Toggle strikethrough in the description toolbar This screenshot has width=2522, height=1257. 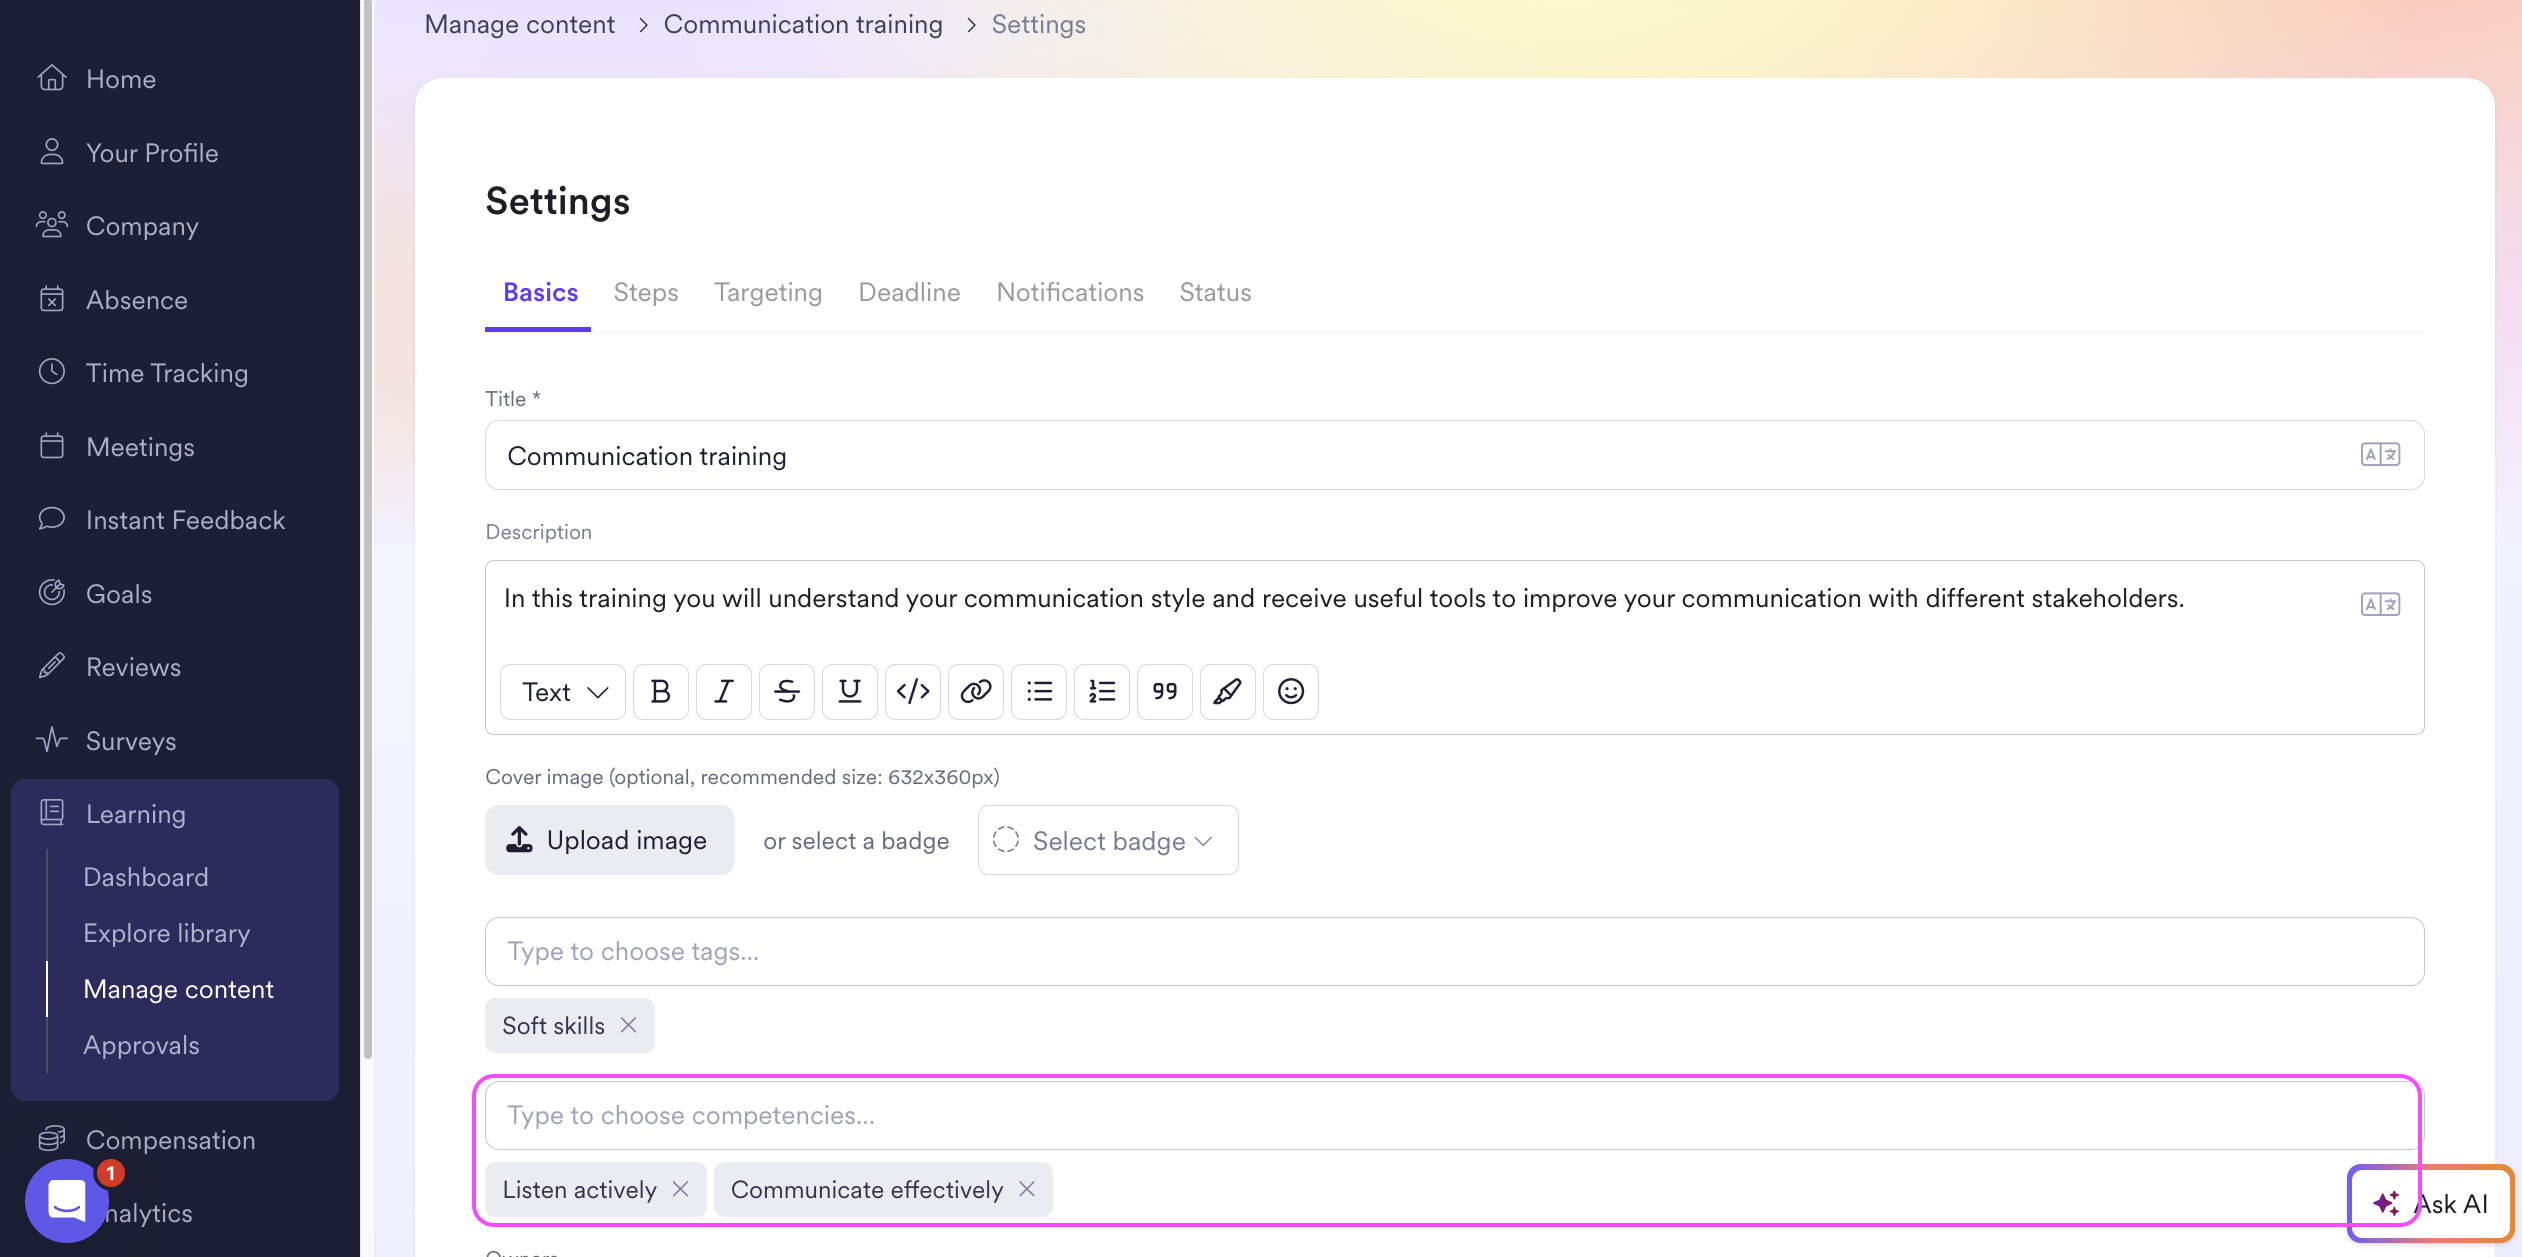tap(786, 691)
